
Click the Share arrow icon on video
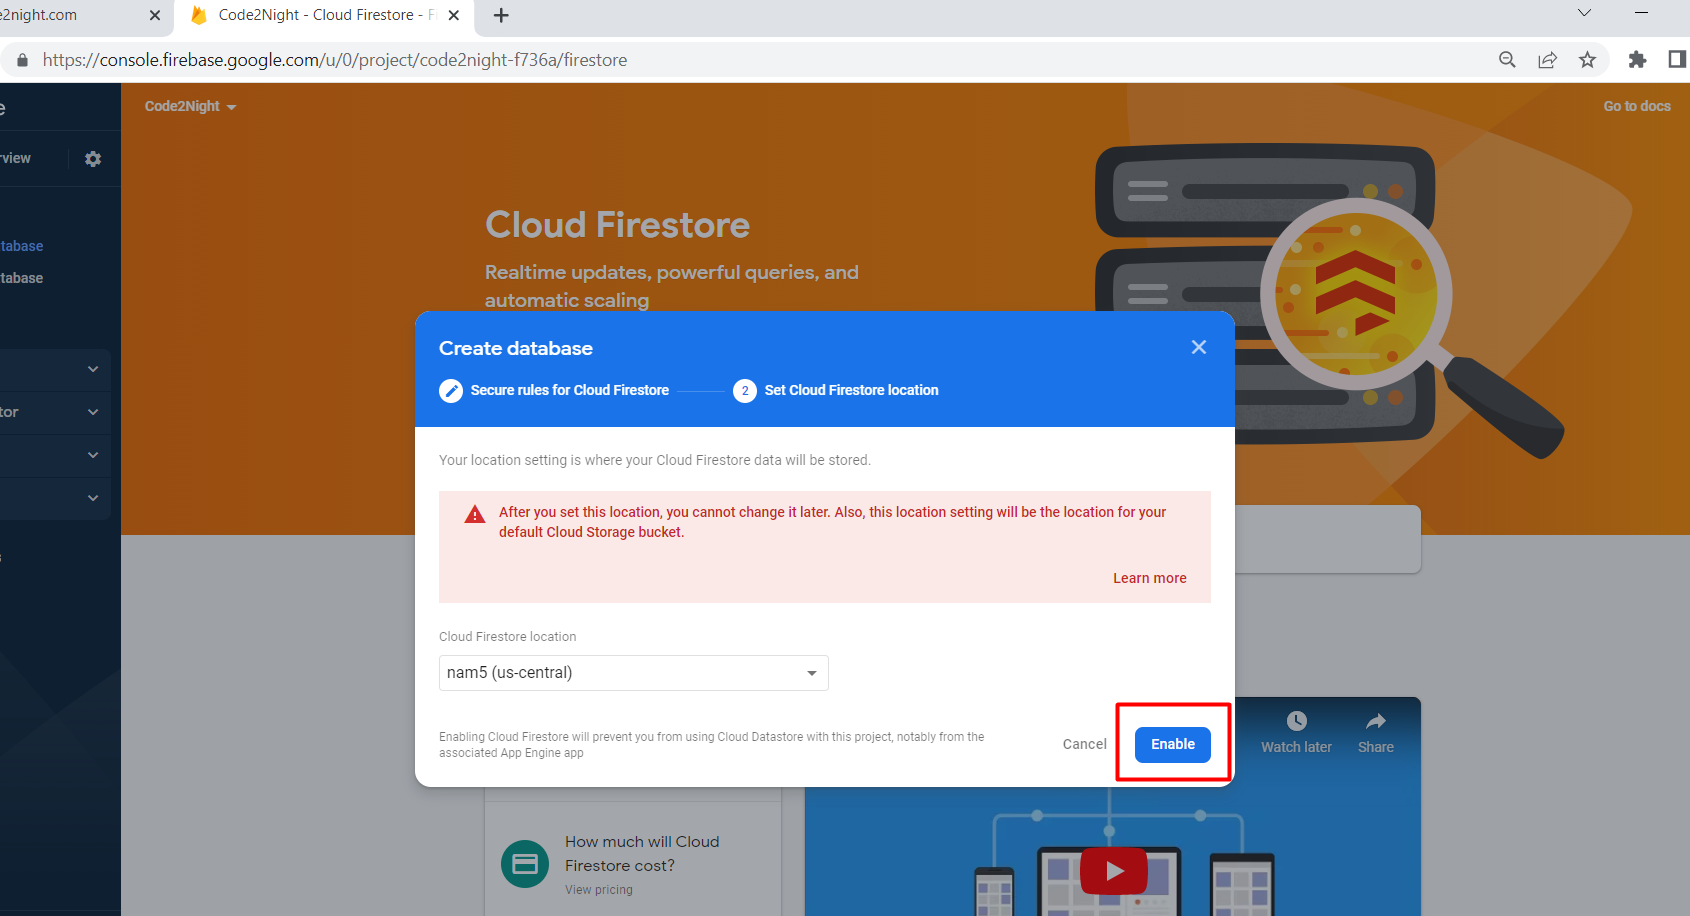(1376, 721)
